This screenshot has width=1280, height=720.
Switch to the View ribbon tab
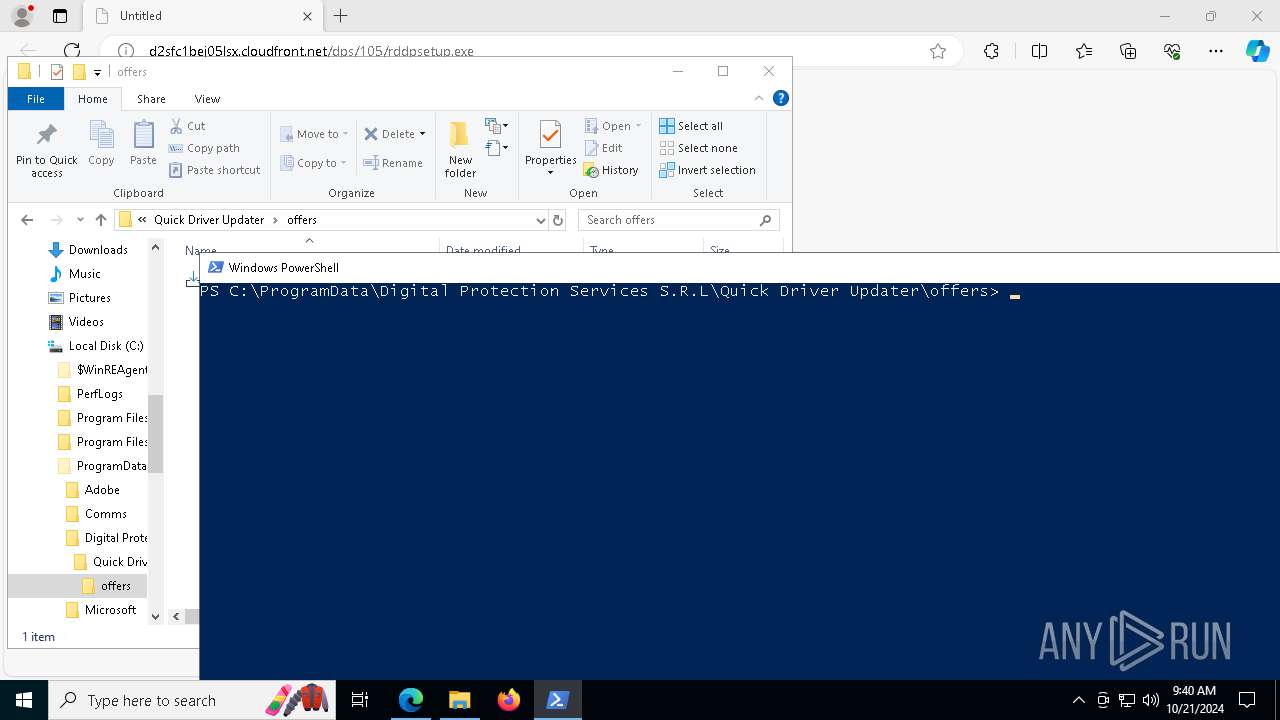pos(207,99)
